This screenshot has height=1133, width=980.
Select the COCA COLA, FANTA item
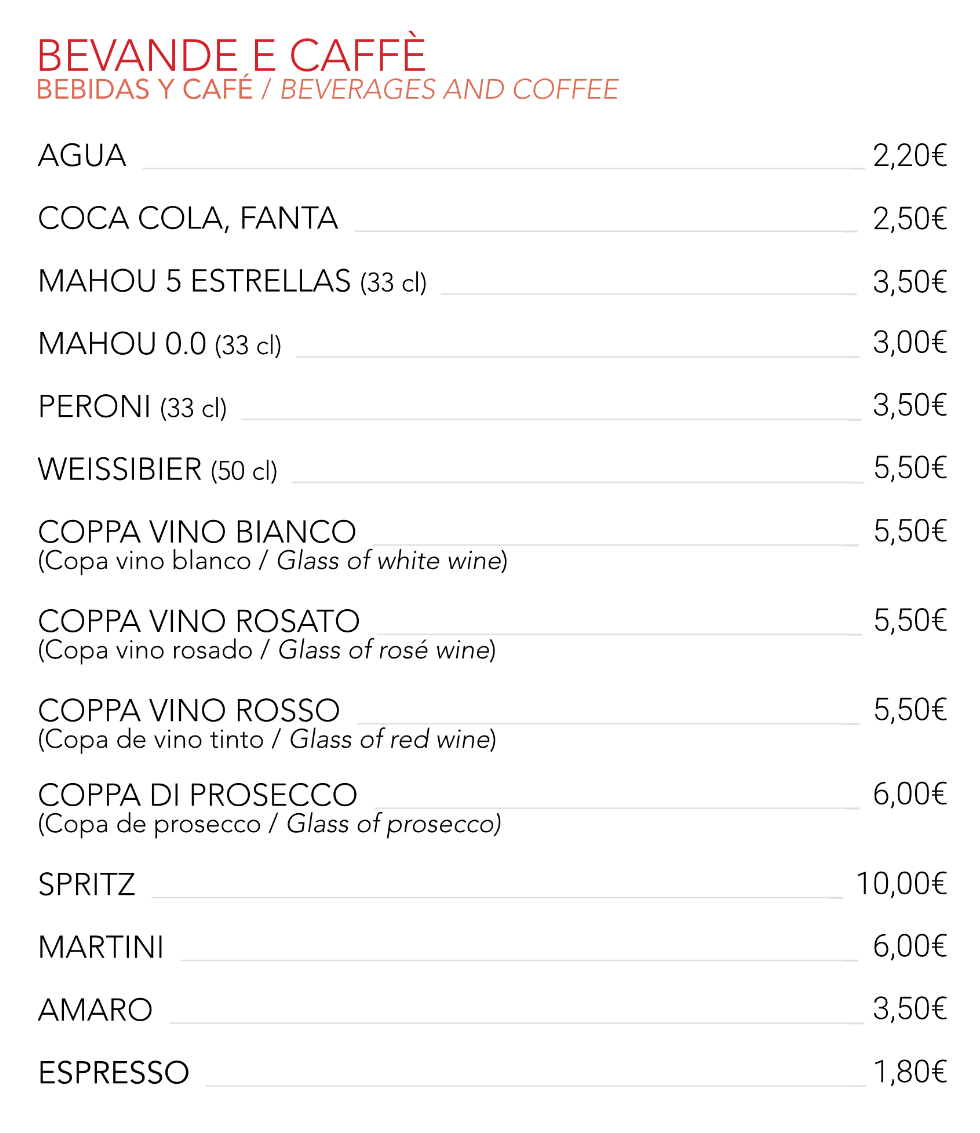(188, 219)
